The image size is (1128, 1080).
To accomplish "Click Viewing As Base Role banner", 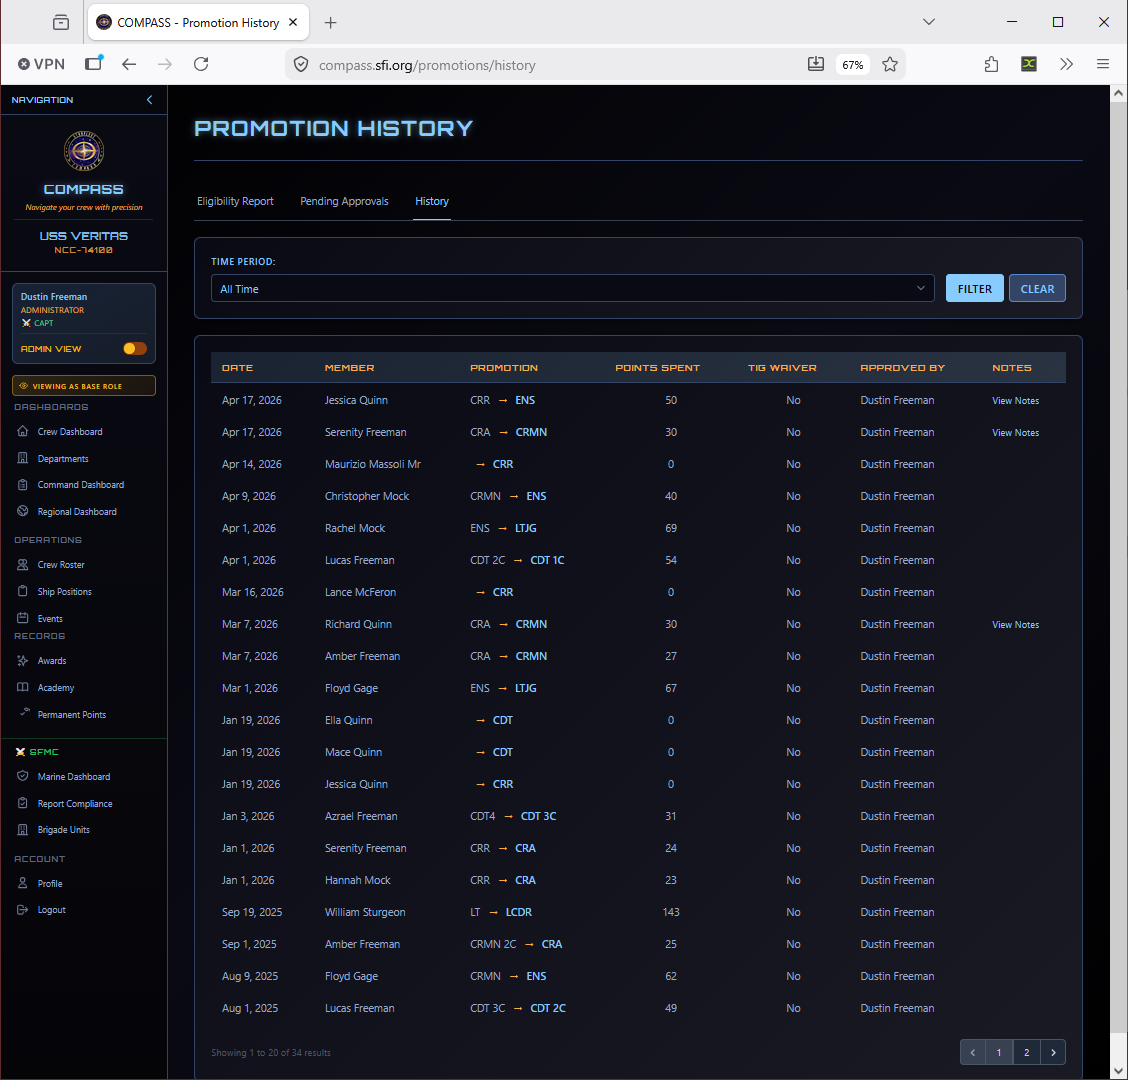I will (83, 386).
